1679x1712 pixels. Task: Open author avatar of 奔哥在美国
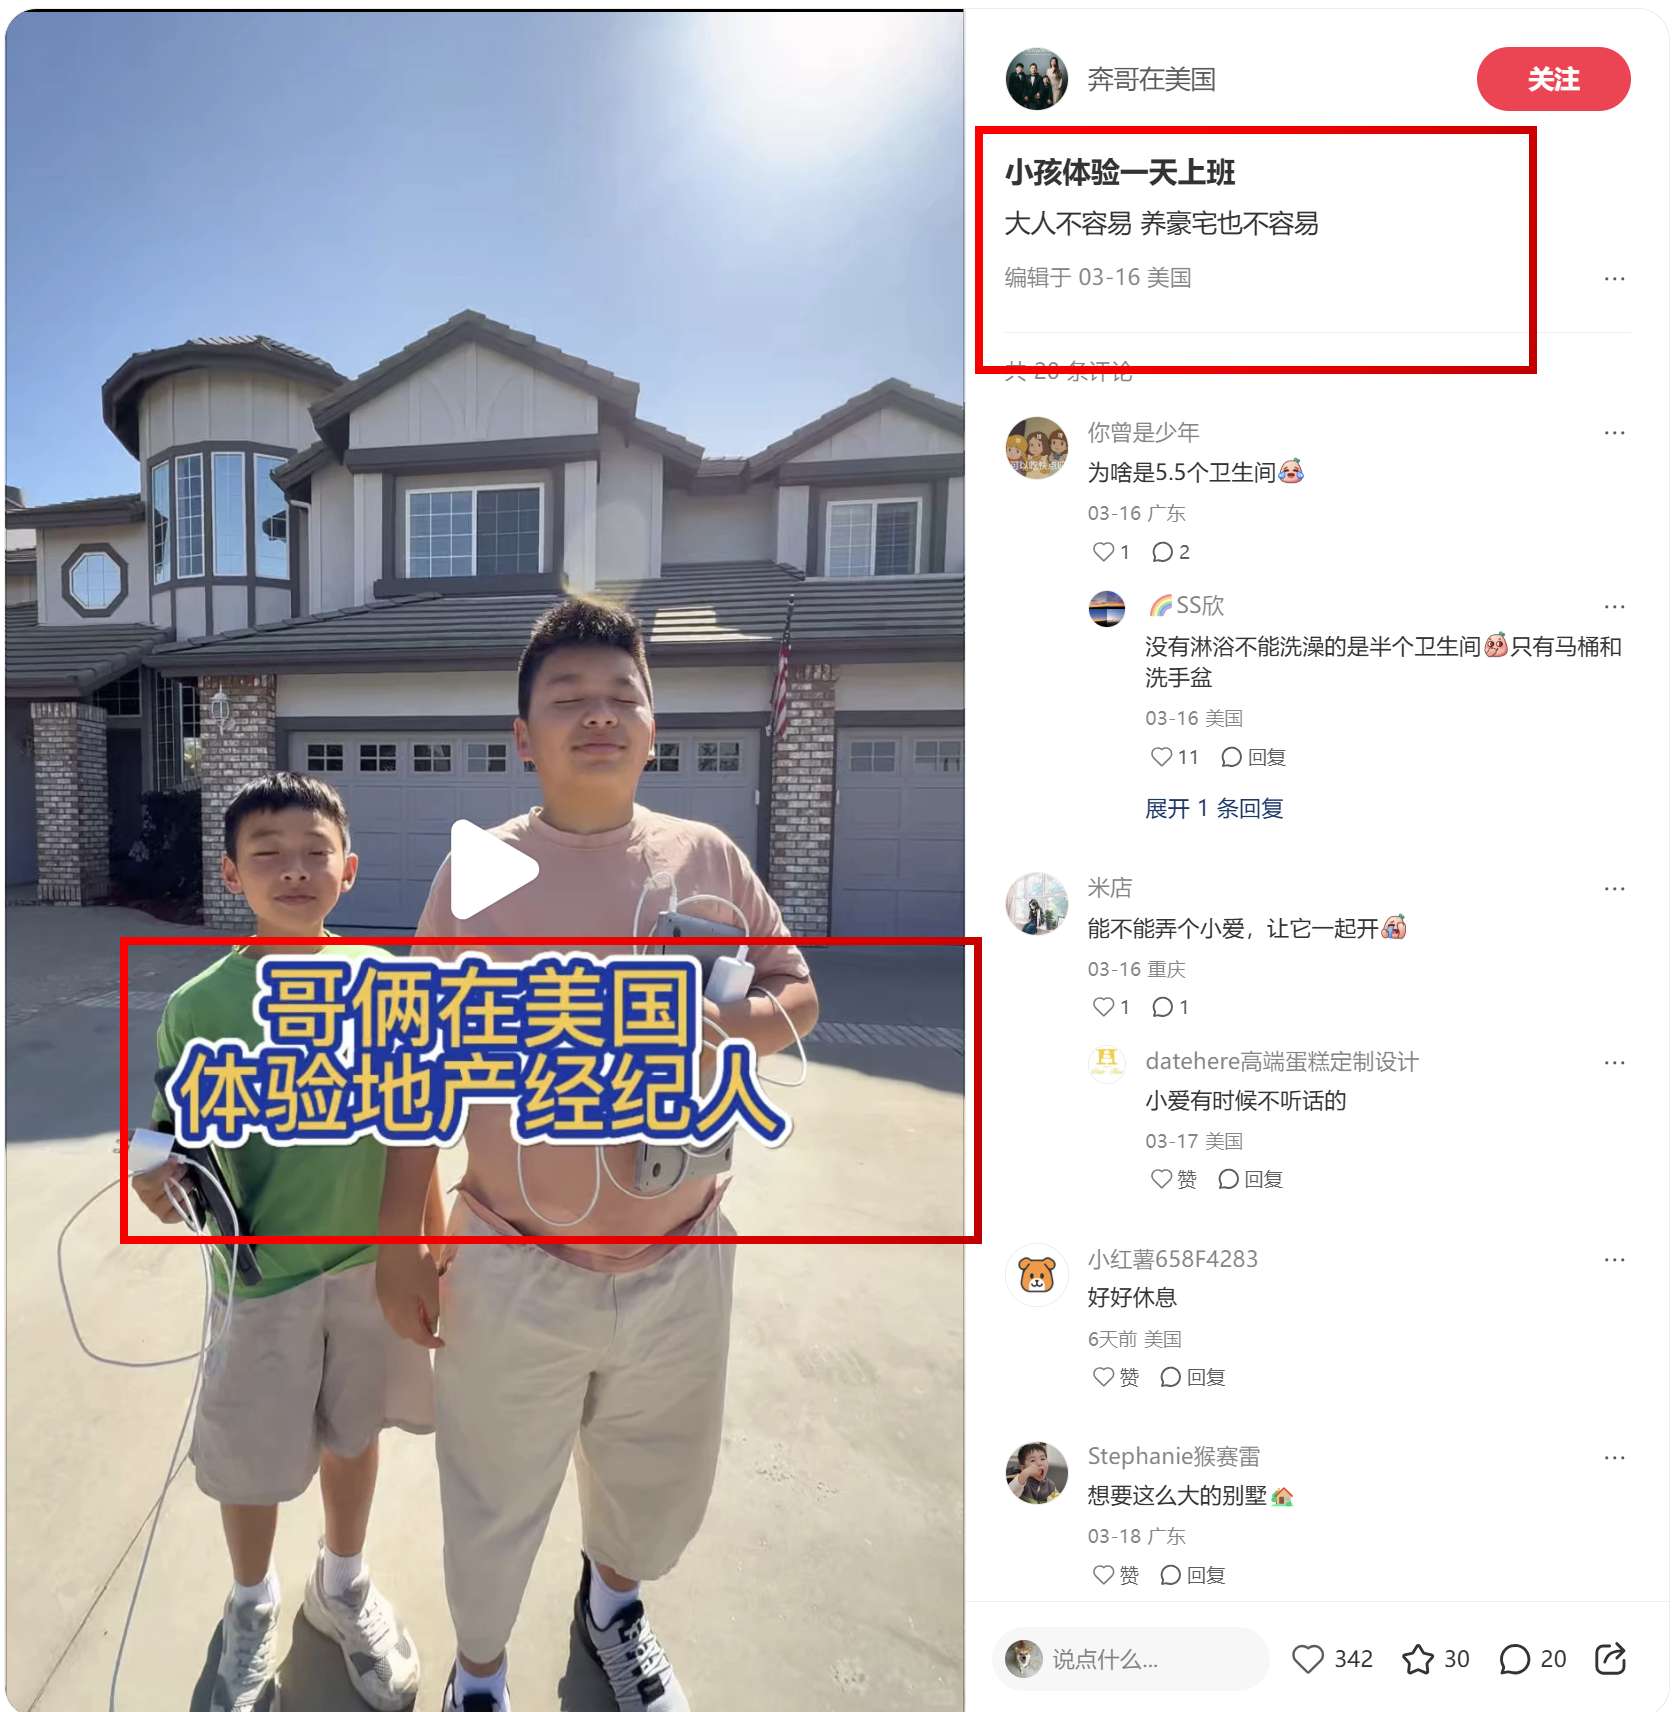[1037, 79]
